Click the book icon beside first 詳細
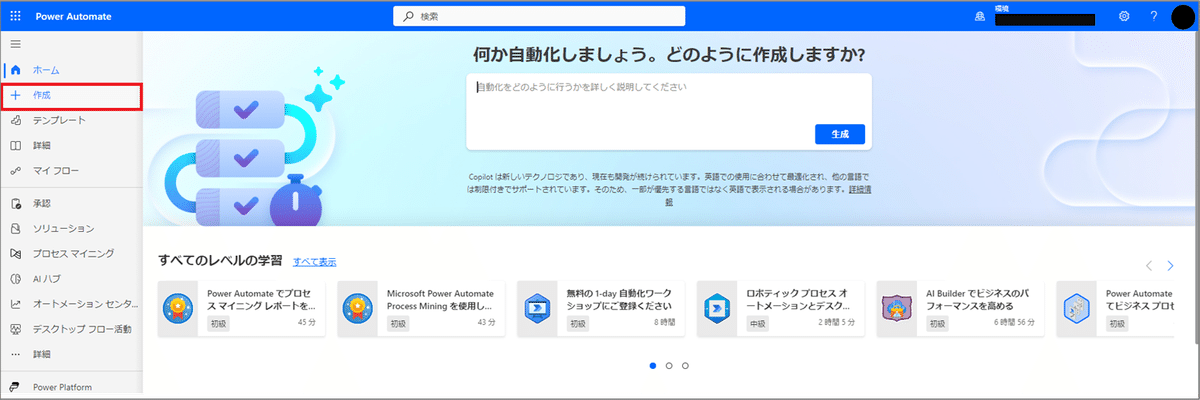This screenshot has height=400, width=1200. pos(15,145)
